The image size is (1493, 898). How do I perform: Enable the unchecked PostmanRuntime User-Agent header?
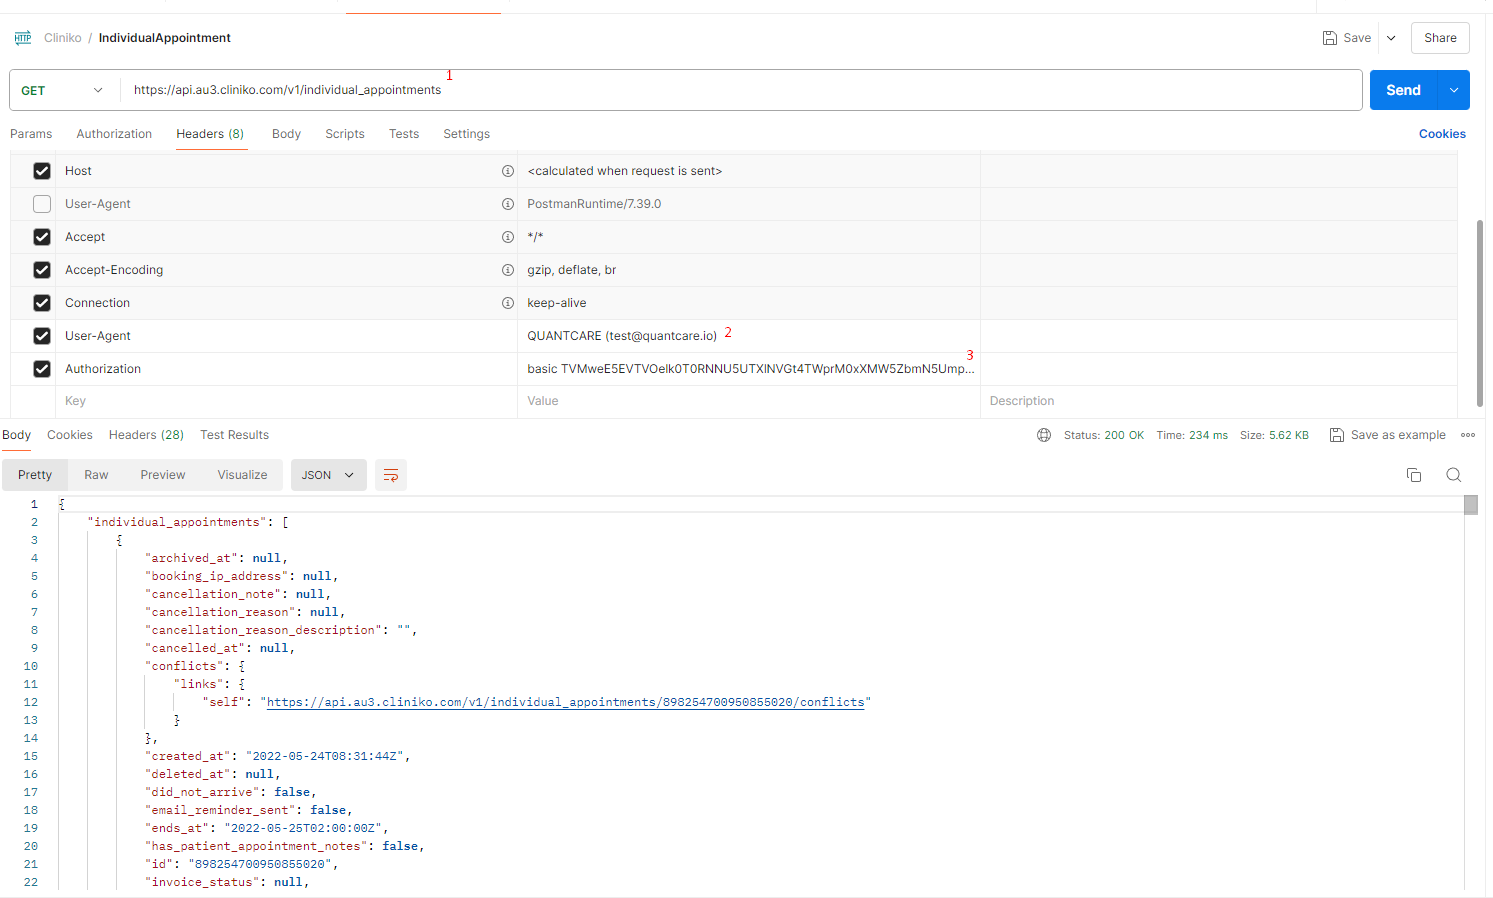coord(42,204)
